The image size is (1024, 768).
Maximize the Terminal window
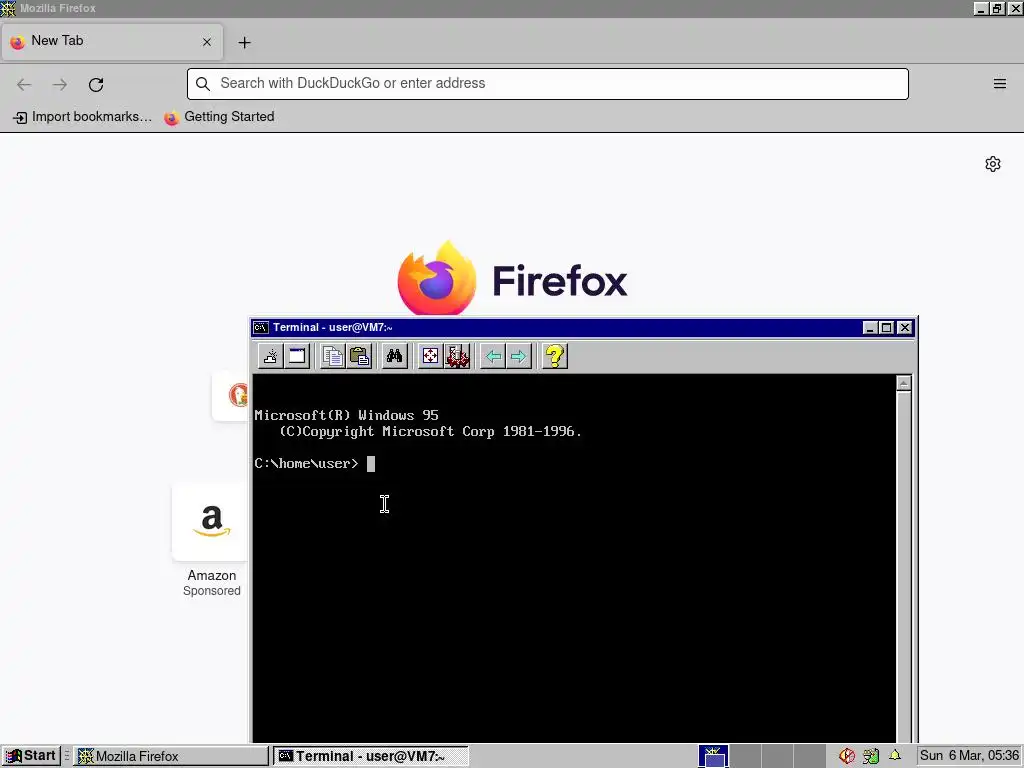tap(886, 327)
